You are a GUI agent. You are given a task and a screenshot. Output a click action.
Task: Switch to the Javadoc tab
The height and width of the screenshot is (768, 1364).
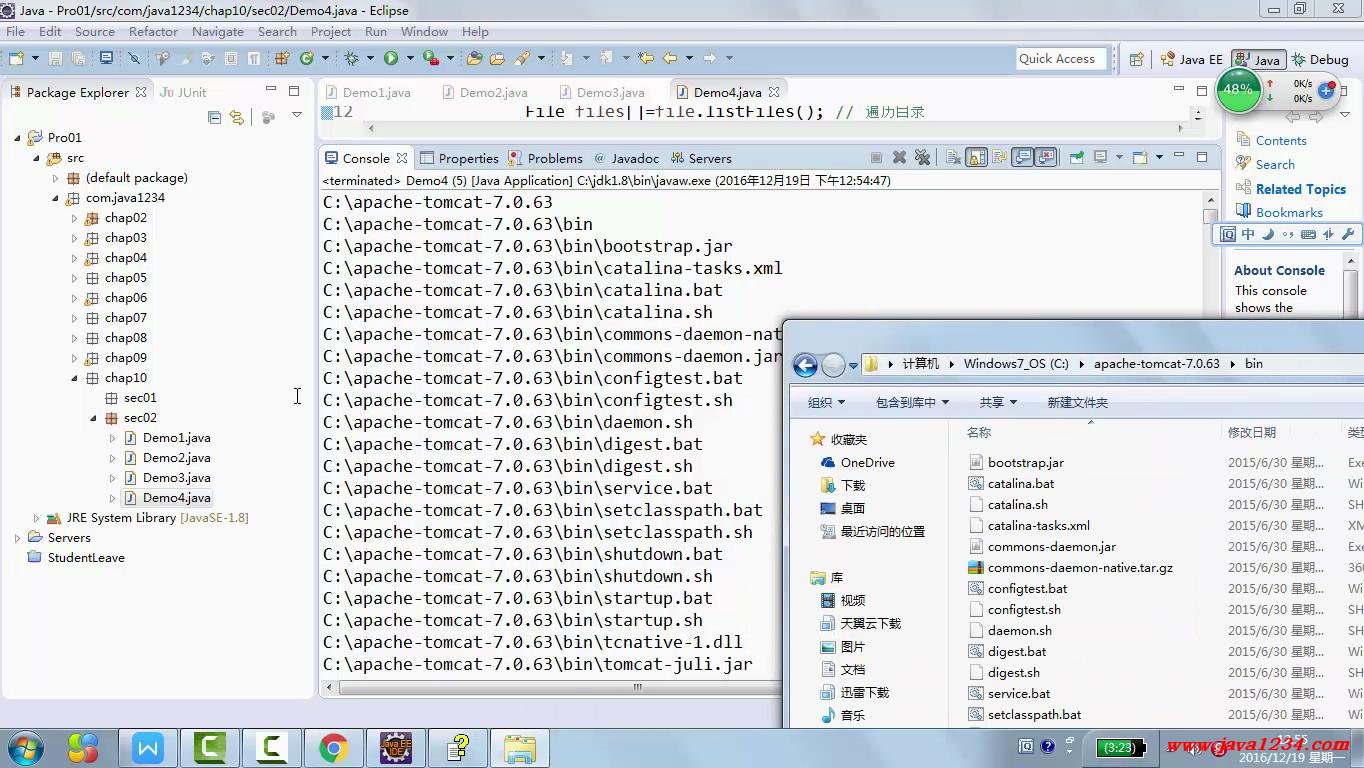point(626,158)
